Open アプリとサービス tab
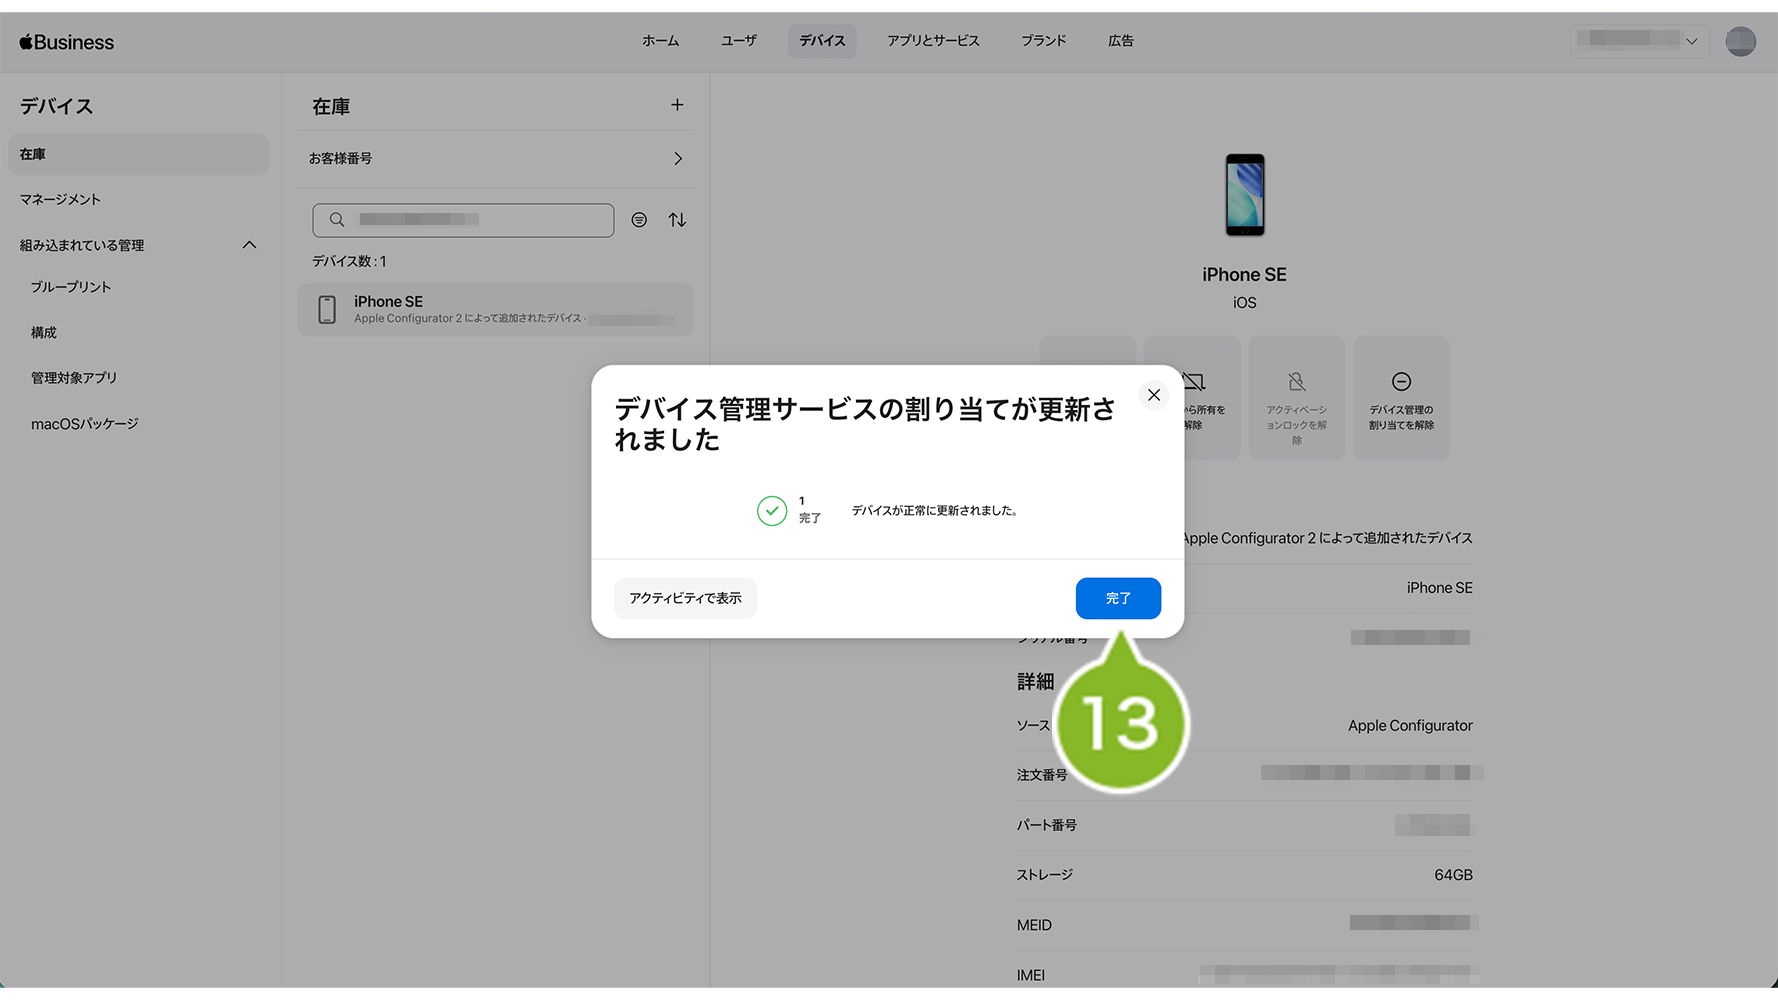 tap(932, 41)
